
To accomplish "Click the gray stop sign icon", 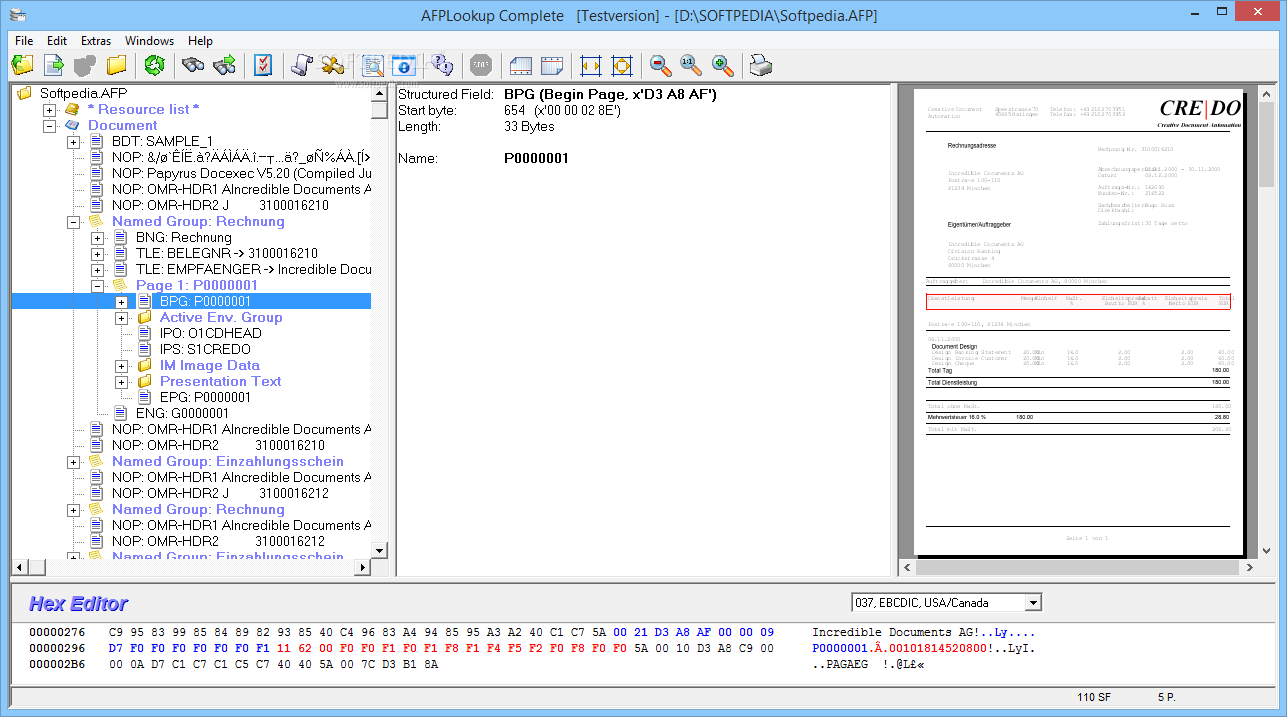I will (481, 66).
